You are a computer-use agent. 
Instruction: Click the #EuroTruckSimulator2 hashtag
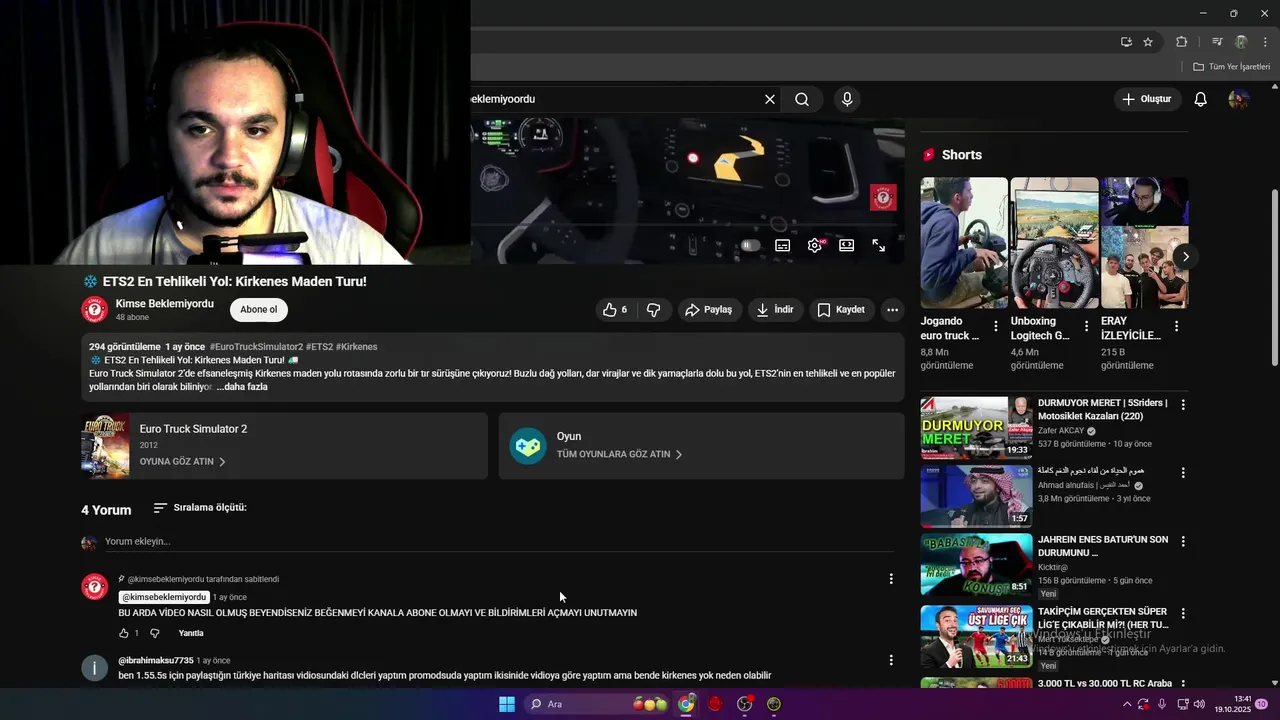point(256,347)
